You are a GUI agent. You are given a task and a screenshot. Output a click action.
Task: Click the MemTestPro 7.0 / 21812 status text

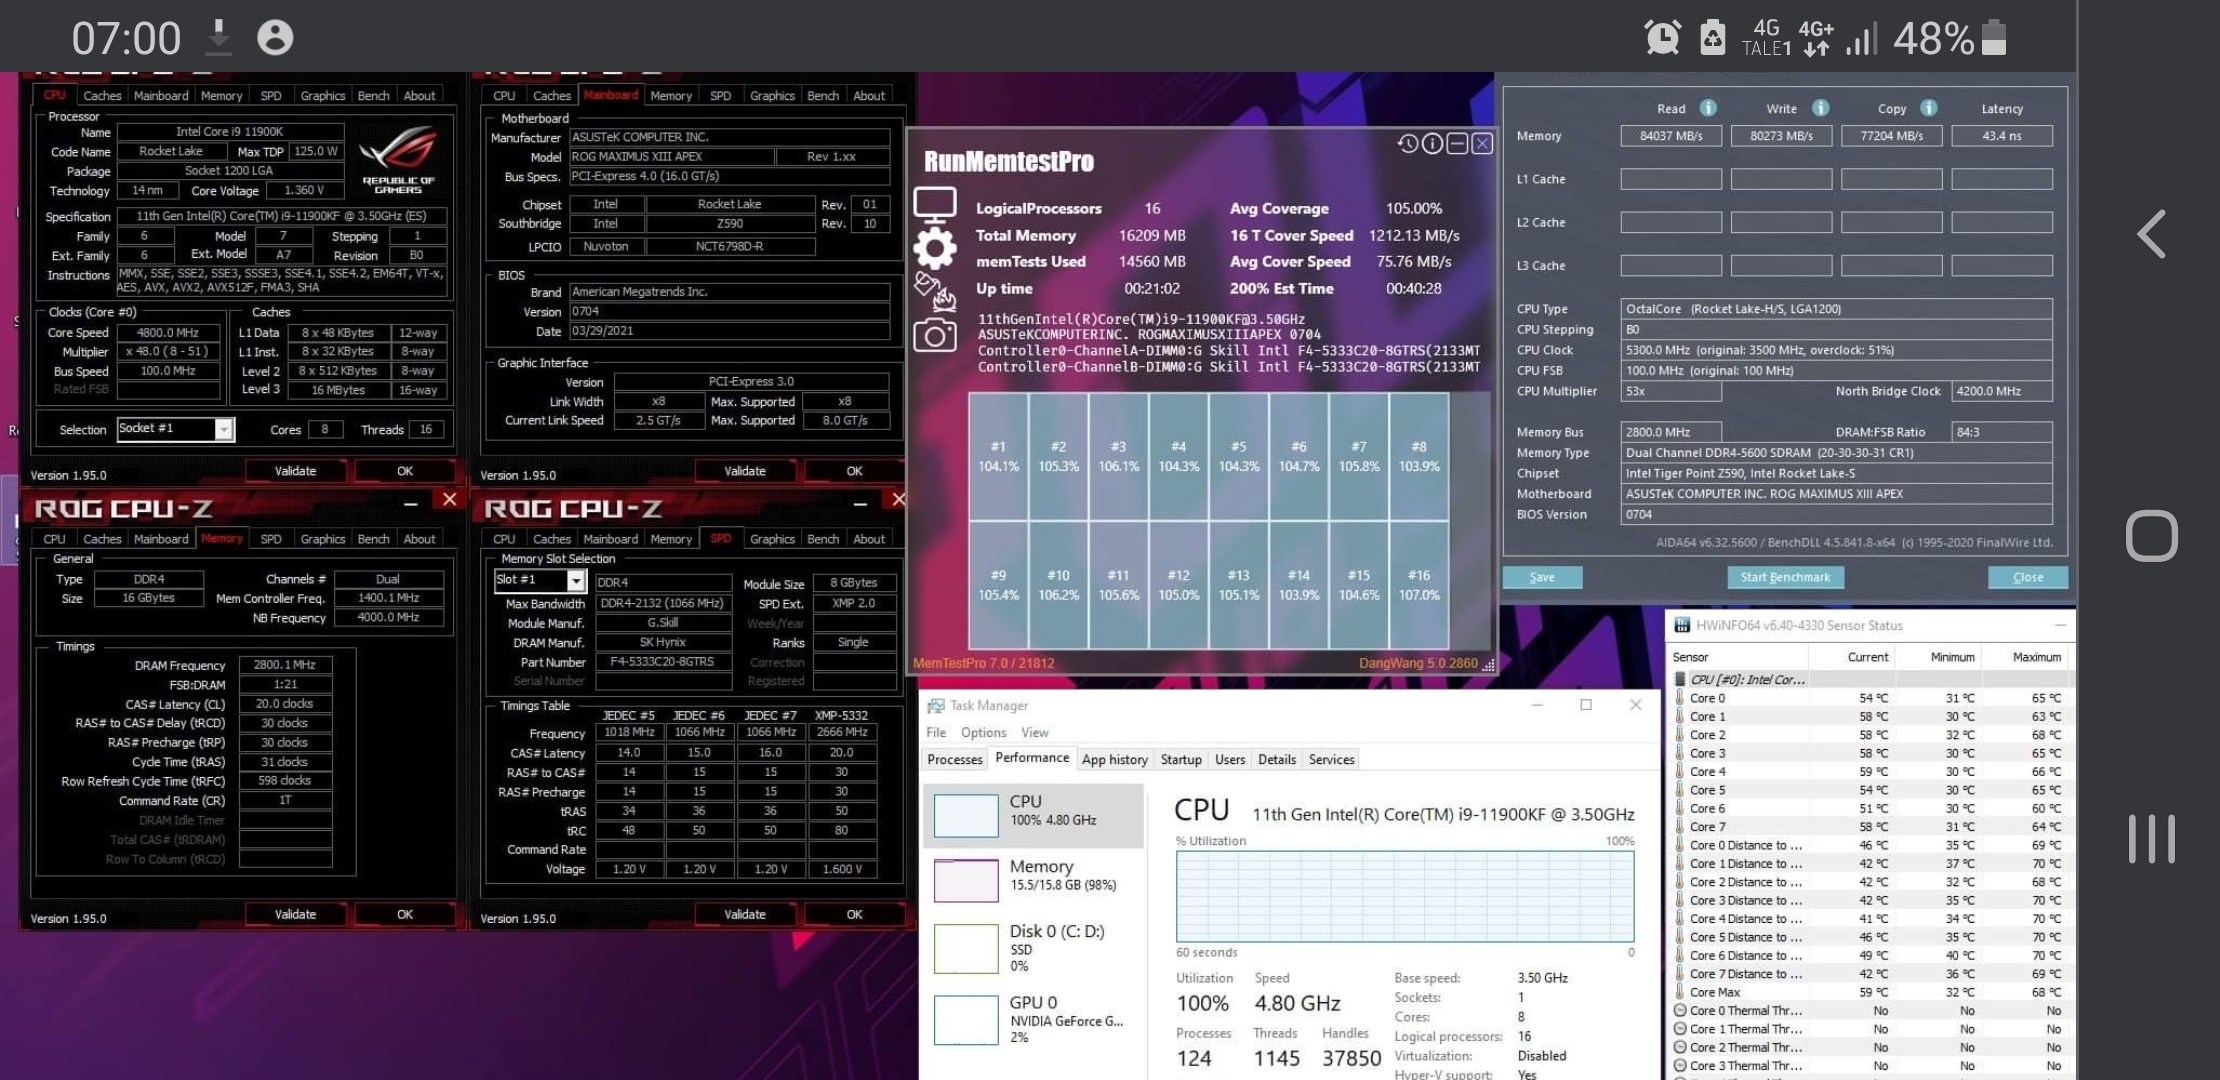[983, 663]
